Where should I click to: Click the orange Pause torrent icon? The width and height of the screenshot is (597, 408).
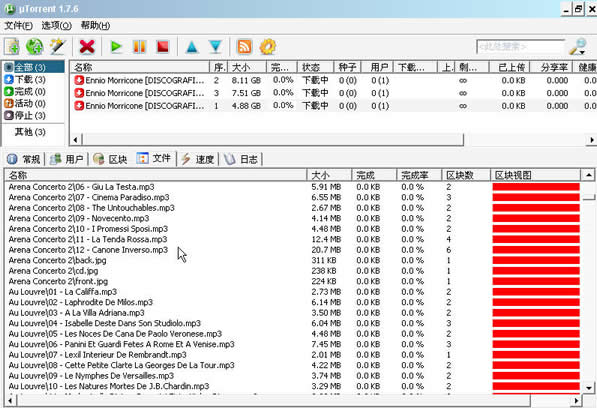click(x=139, y=47)
